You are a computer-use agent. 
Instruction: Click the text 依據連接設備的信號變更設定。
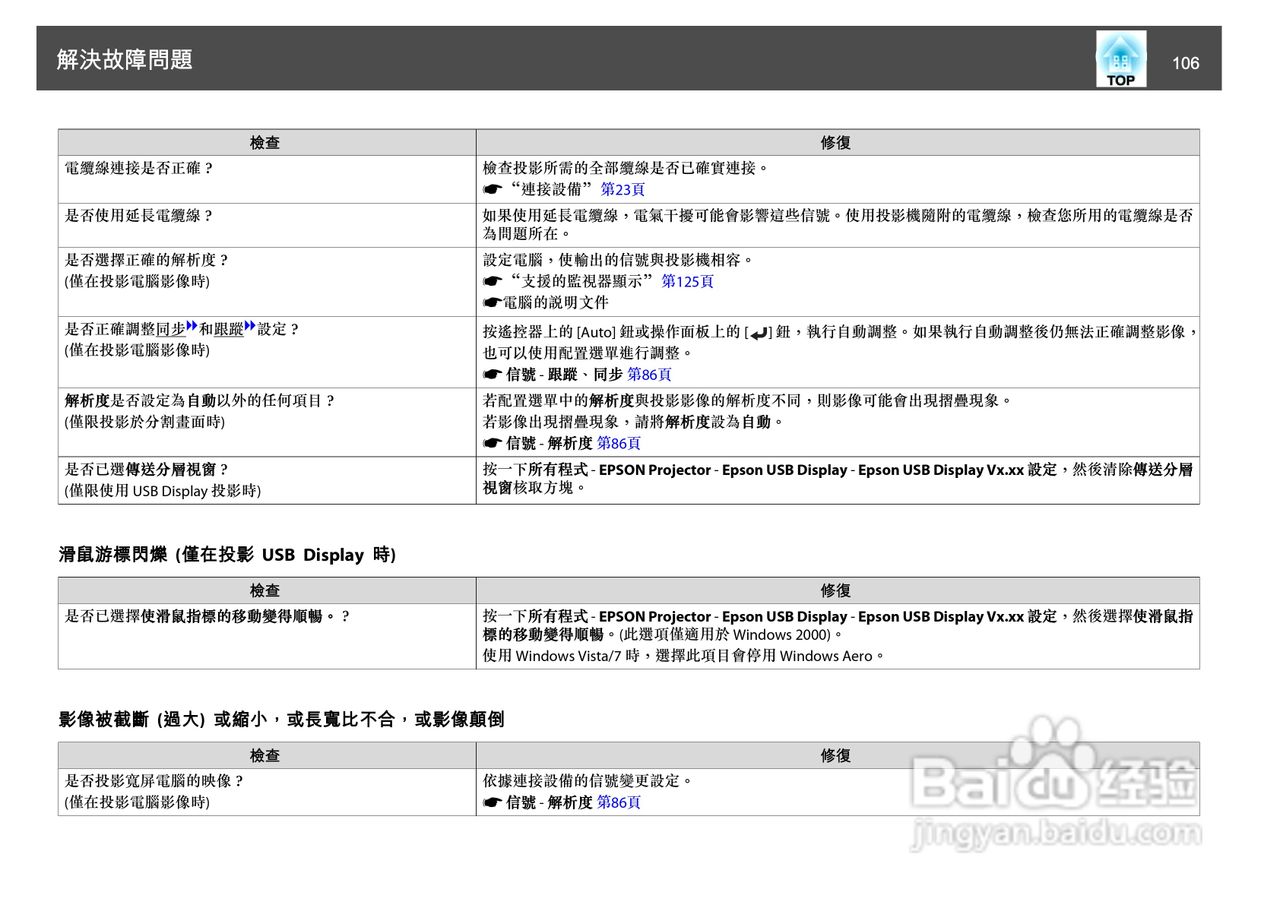[x=588, y=781]
